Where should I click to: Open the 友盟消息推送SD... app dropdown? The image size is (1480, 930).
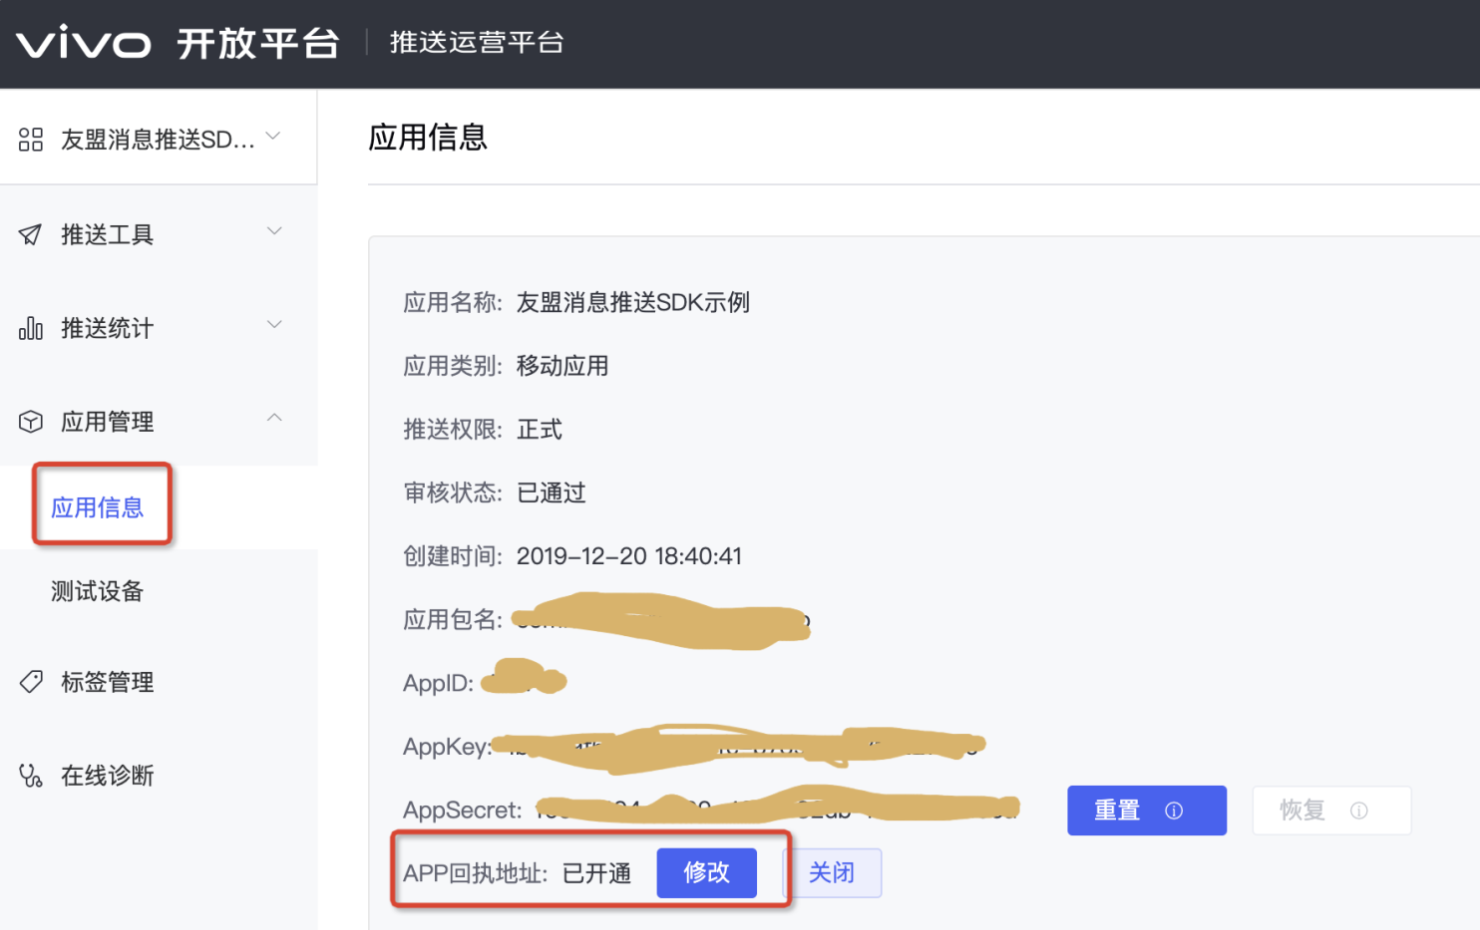point(158,138)
